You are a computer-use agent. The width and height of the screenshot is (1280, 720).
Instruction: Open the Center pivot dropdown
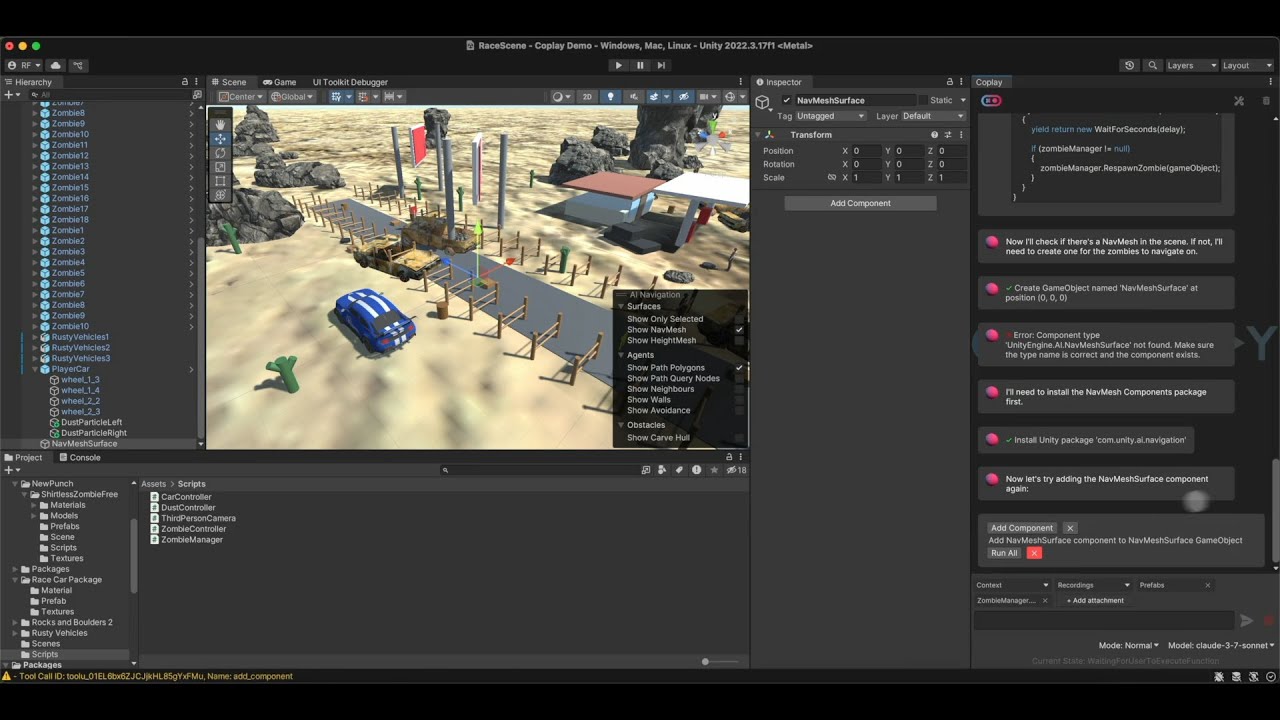point(241,97)
